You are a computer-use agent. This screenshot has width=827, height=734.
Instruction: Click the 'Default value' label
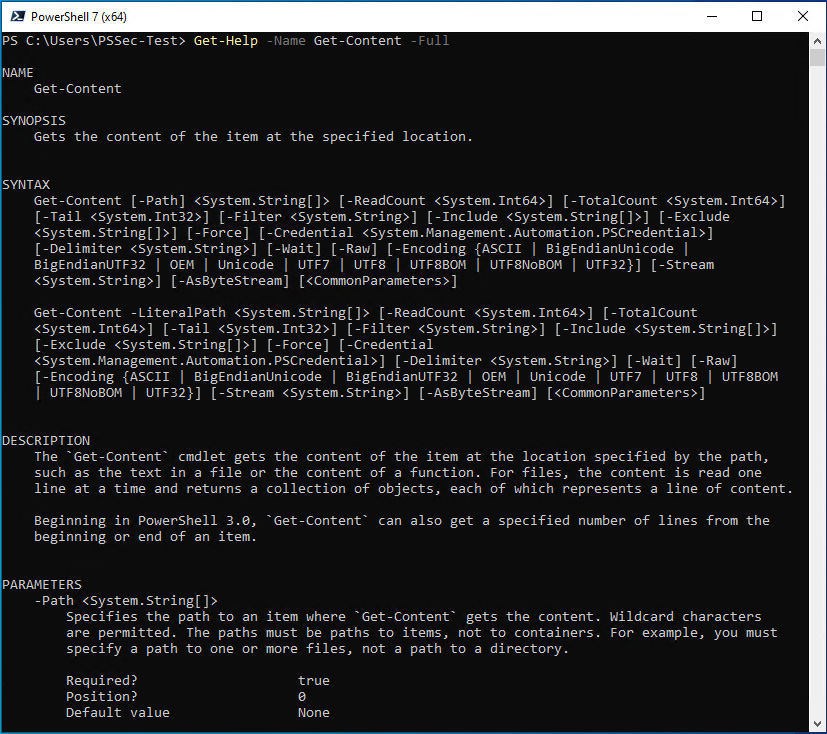click(x=118, y=712)
